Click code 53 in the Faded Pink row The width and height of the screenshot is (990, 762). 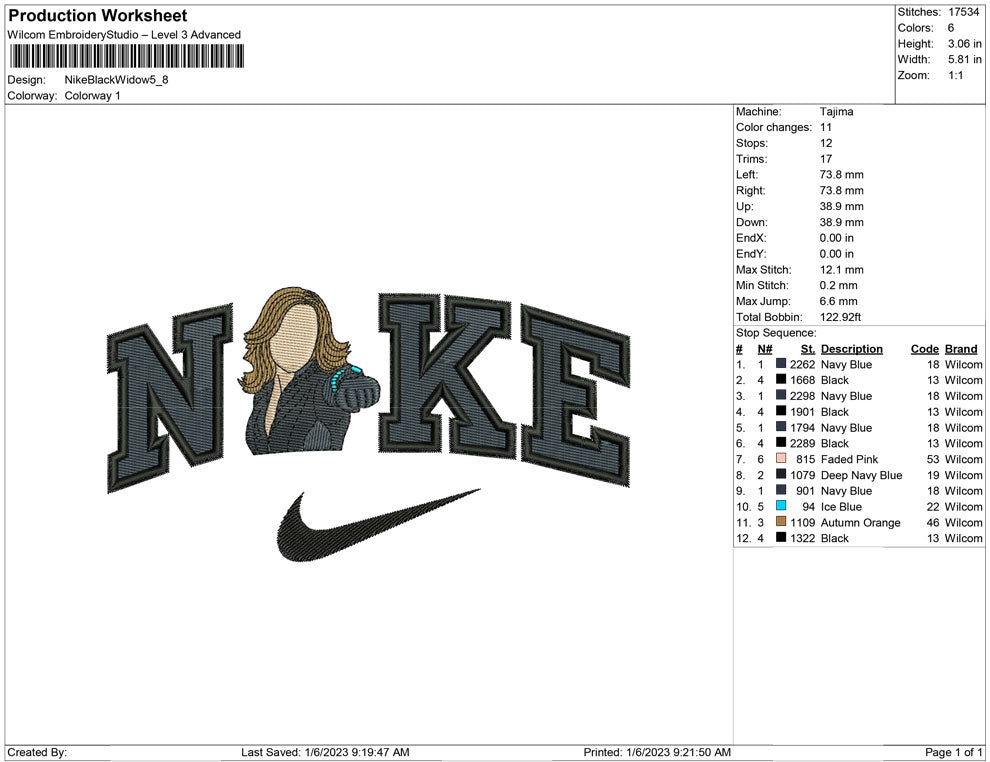pyautogui.click(x=933, y=459)
